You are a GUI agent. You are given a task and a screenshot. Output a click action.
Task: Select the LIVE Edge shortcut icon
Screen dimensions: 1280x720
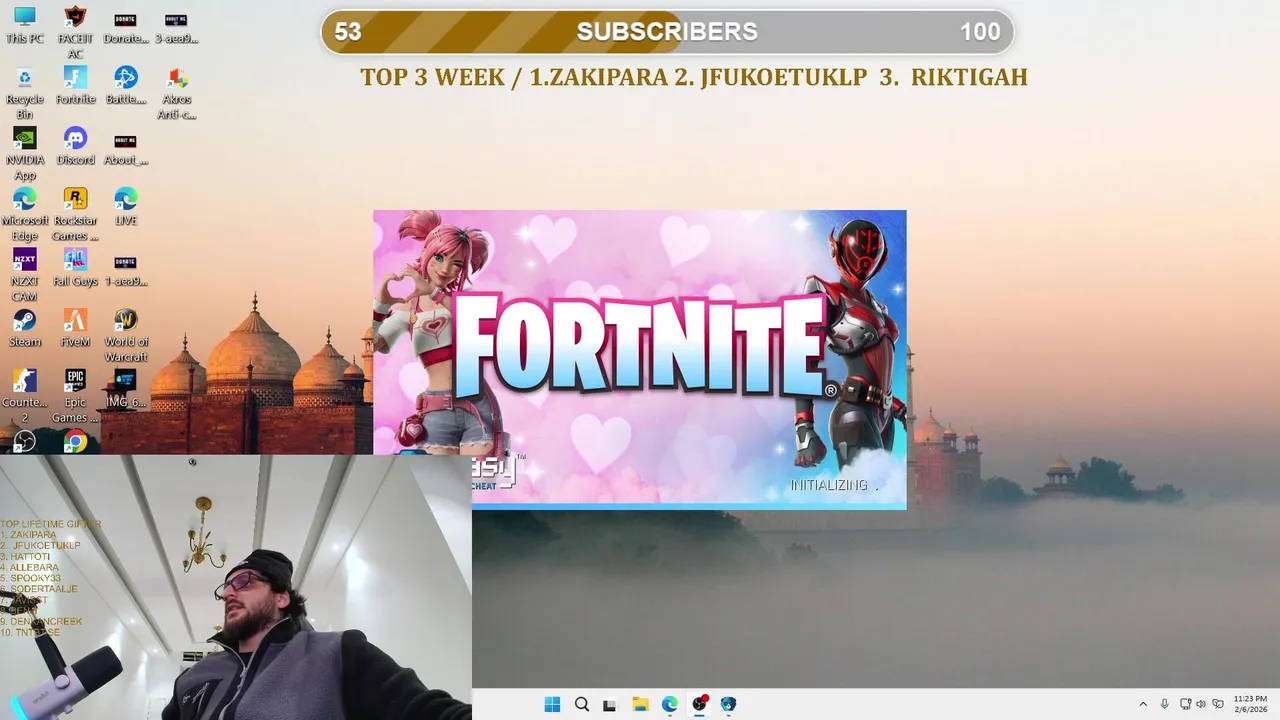[125, 208]
